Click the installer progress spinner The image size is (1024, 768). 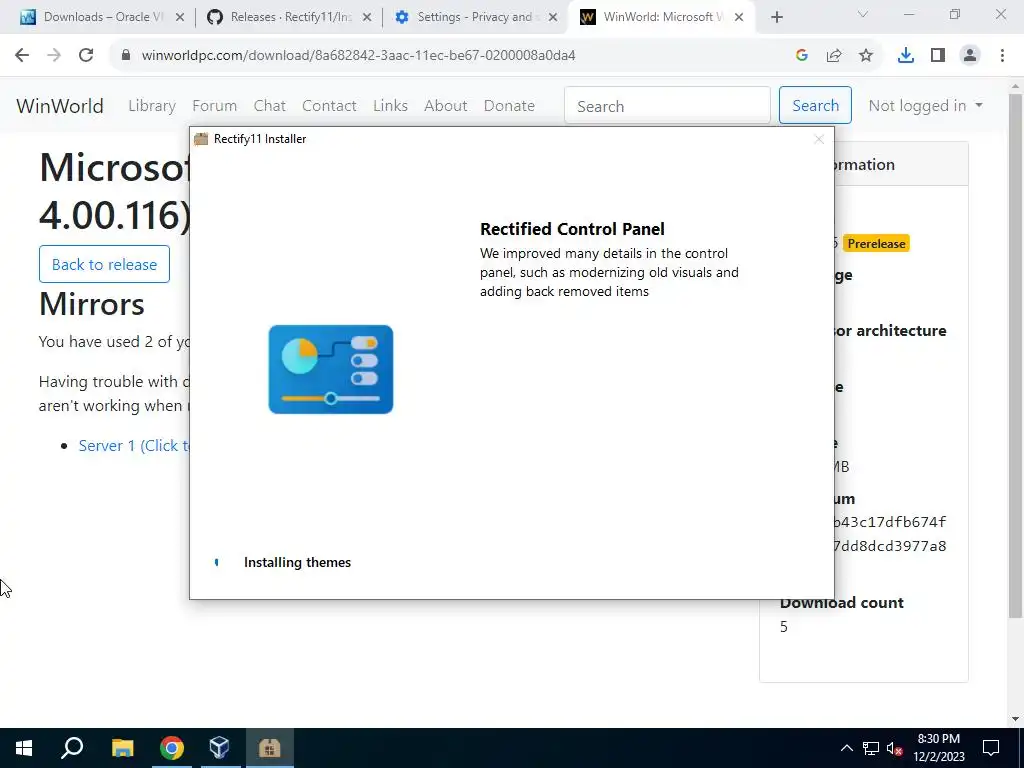pyautogui.click(x=217, y=562)
